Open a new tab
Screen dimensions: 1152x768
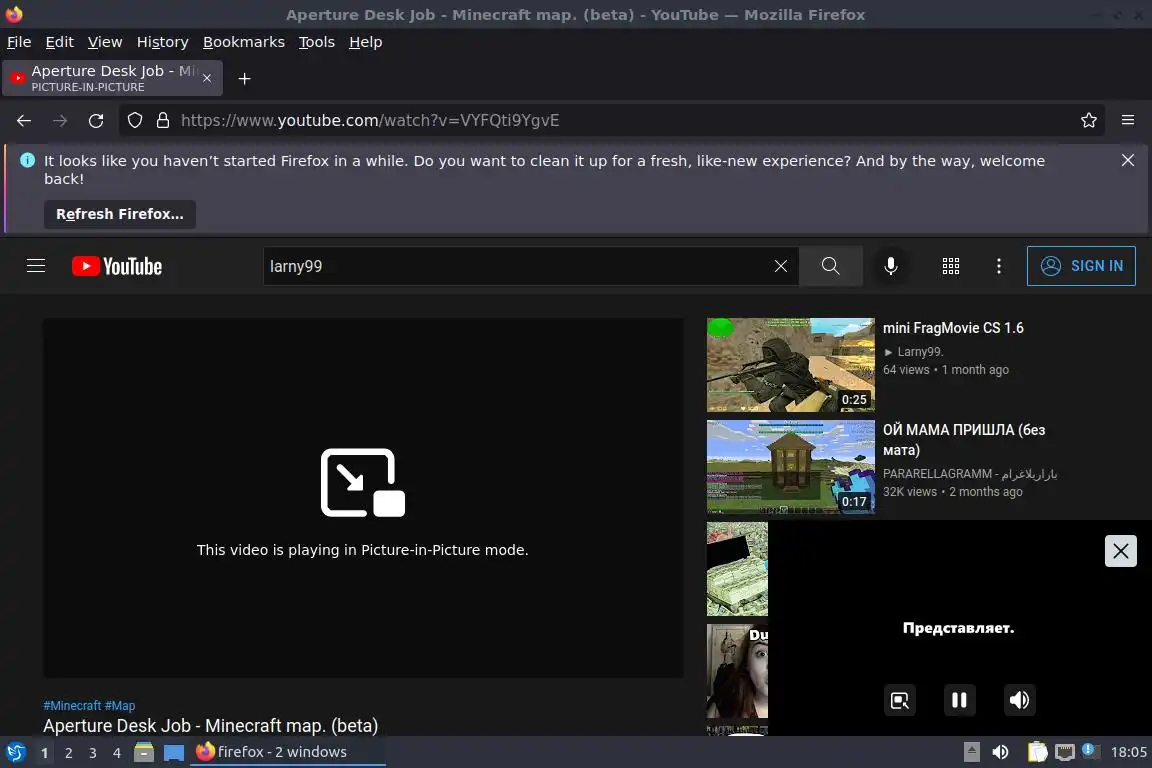click(x=245, y=79)
